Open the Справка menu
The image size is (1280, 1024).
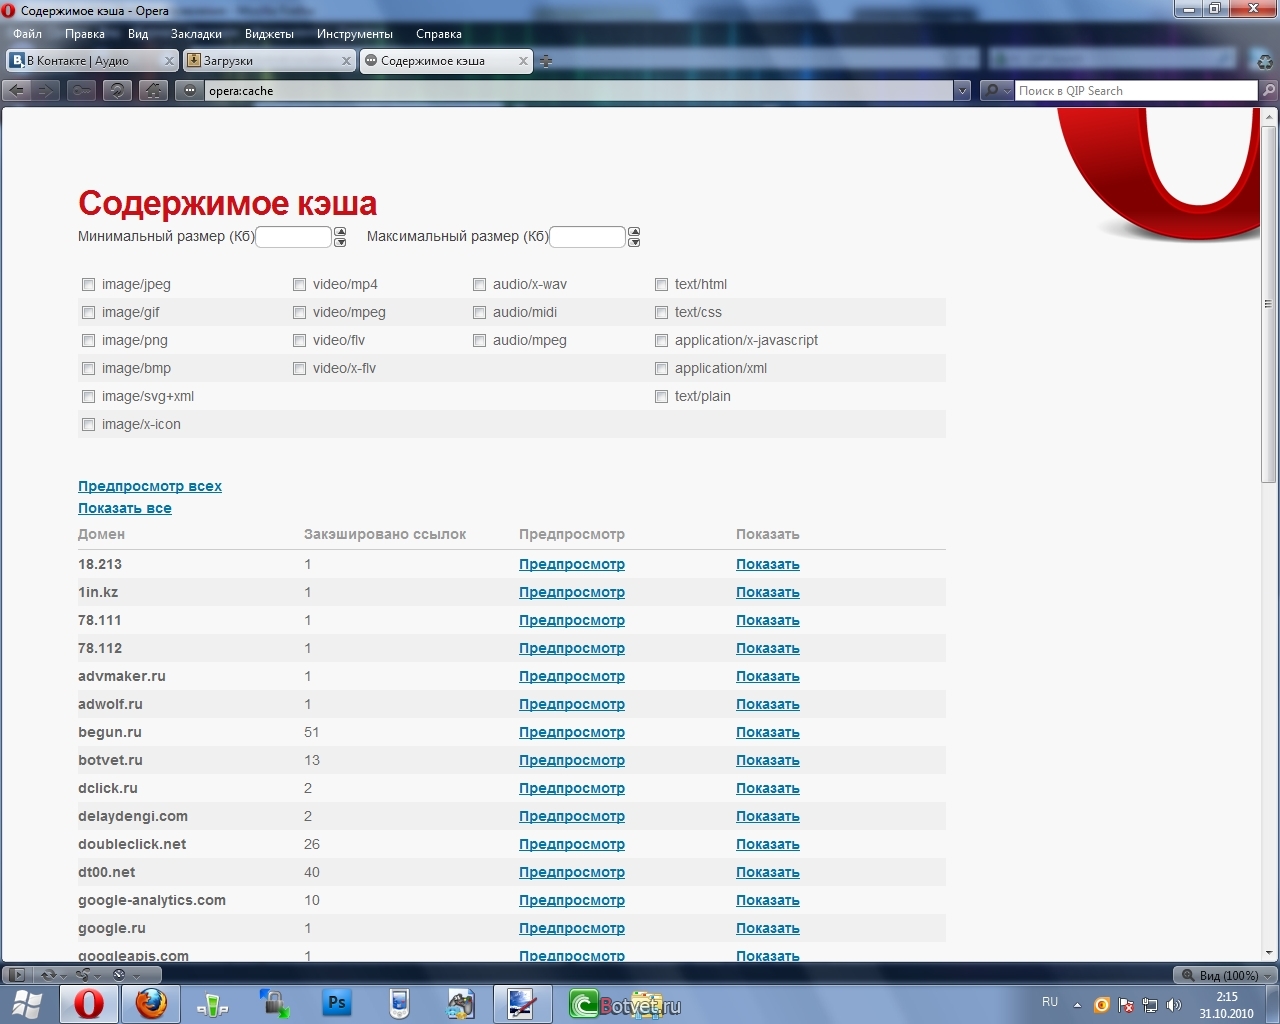pos(439,34)
